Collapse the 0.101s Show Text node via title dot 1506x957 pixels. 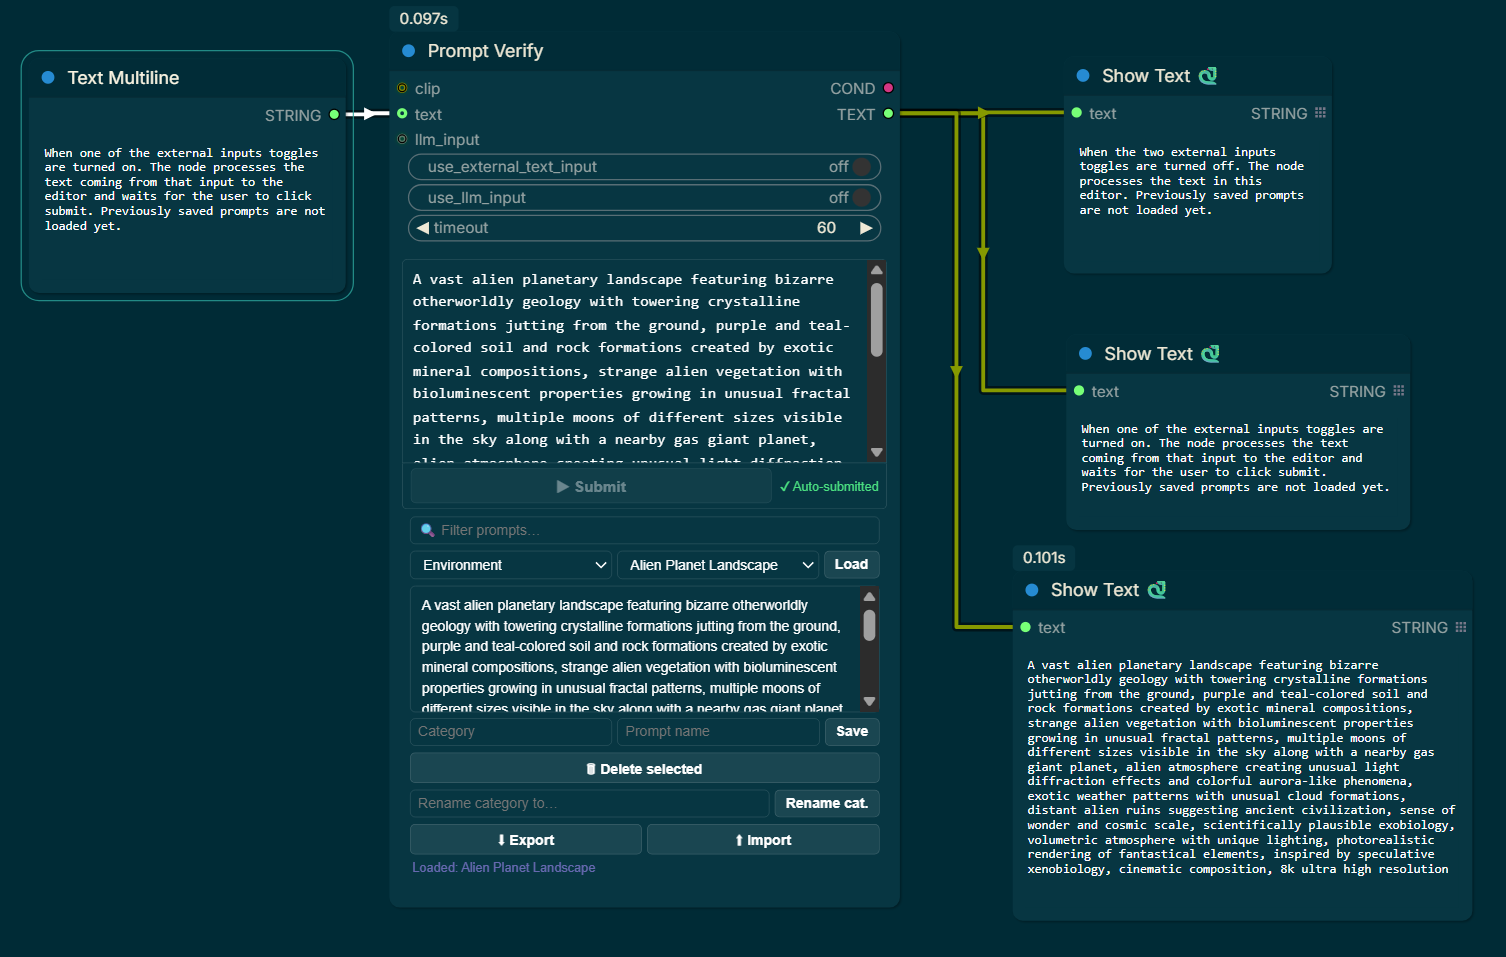(1032, 590)
